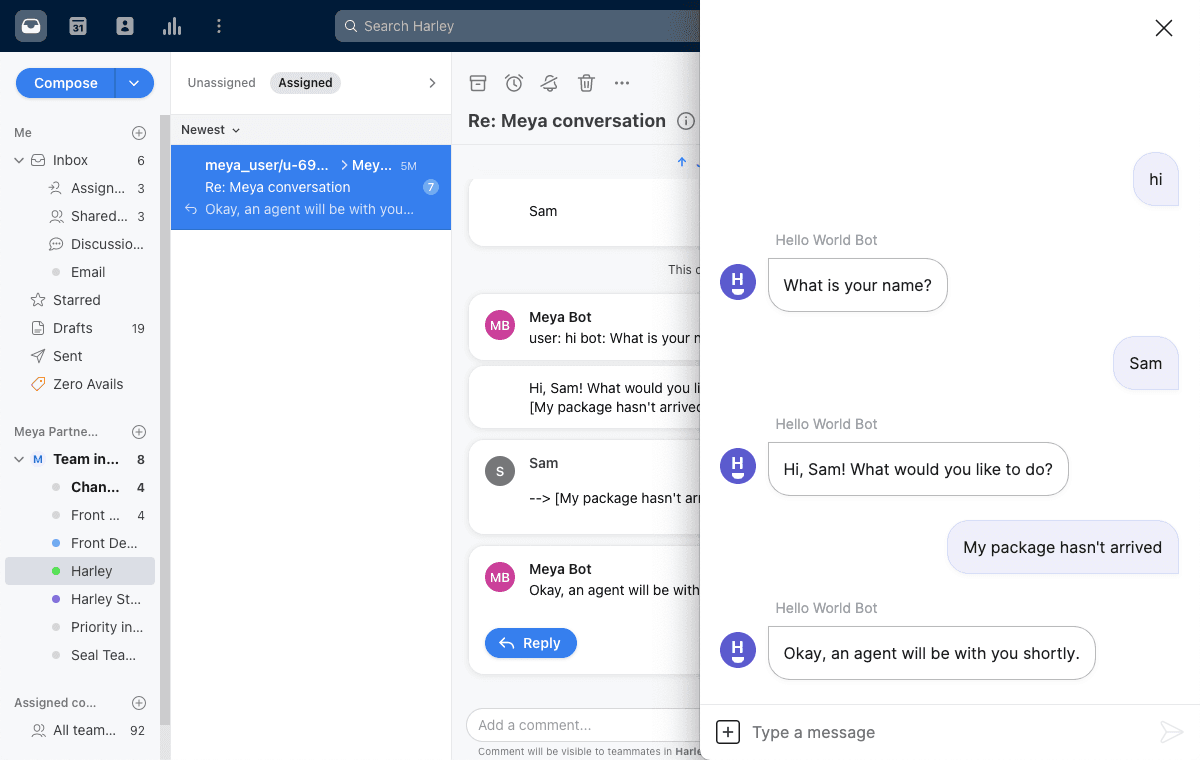1200x760 pixels.
Task: Open the conversation more options menu
Action: (x=622, y=83)
